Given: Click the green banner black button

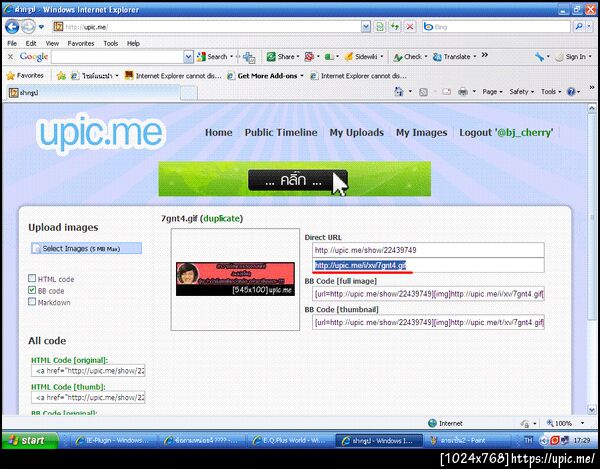Looking at the screenshot, I should tap(297, 180).
